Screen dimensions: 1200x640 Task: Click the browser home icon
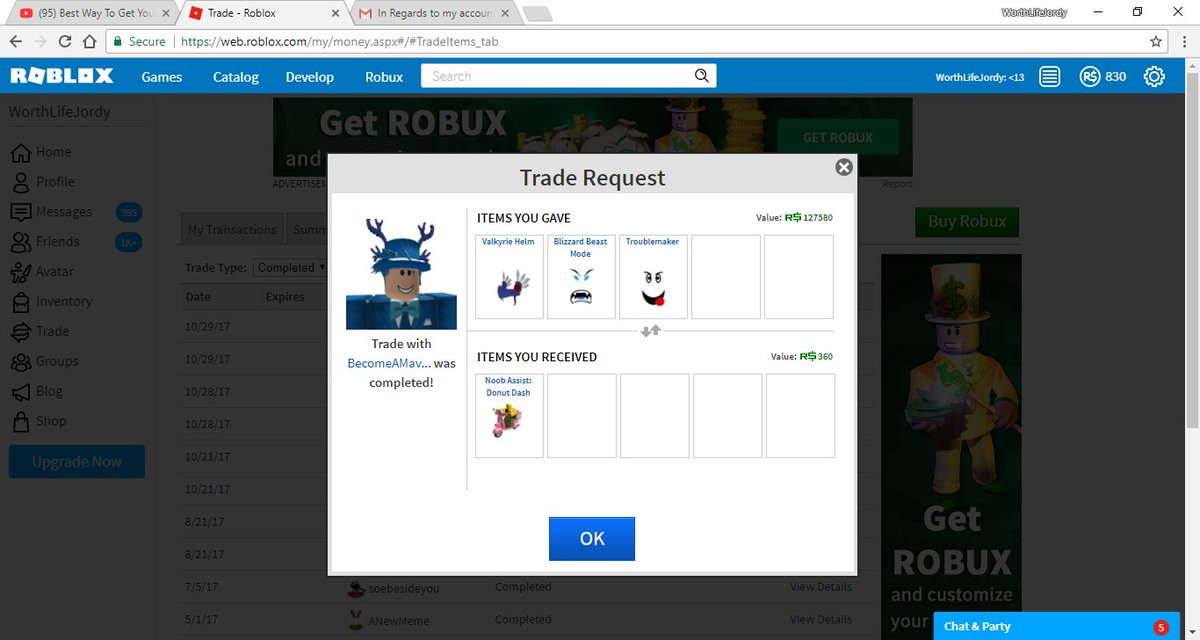[x=89, y=42]
